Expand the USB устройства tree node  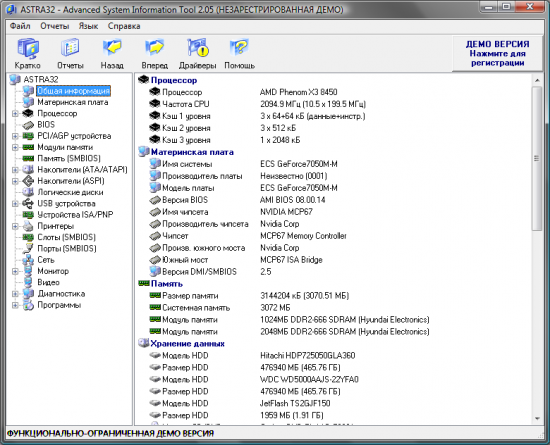[15, 203]
